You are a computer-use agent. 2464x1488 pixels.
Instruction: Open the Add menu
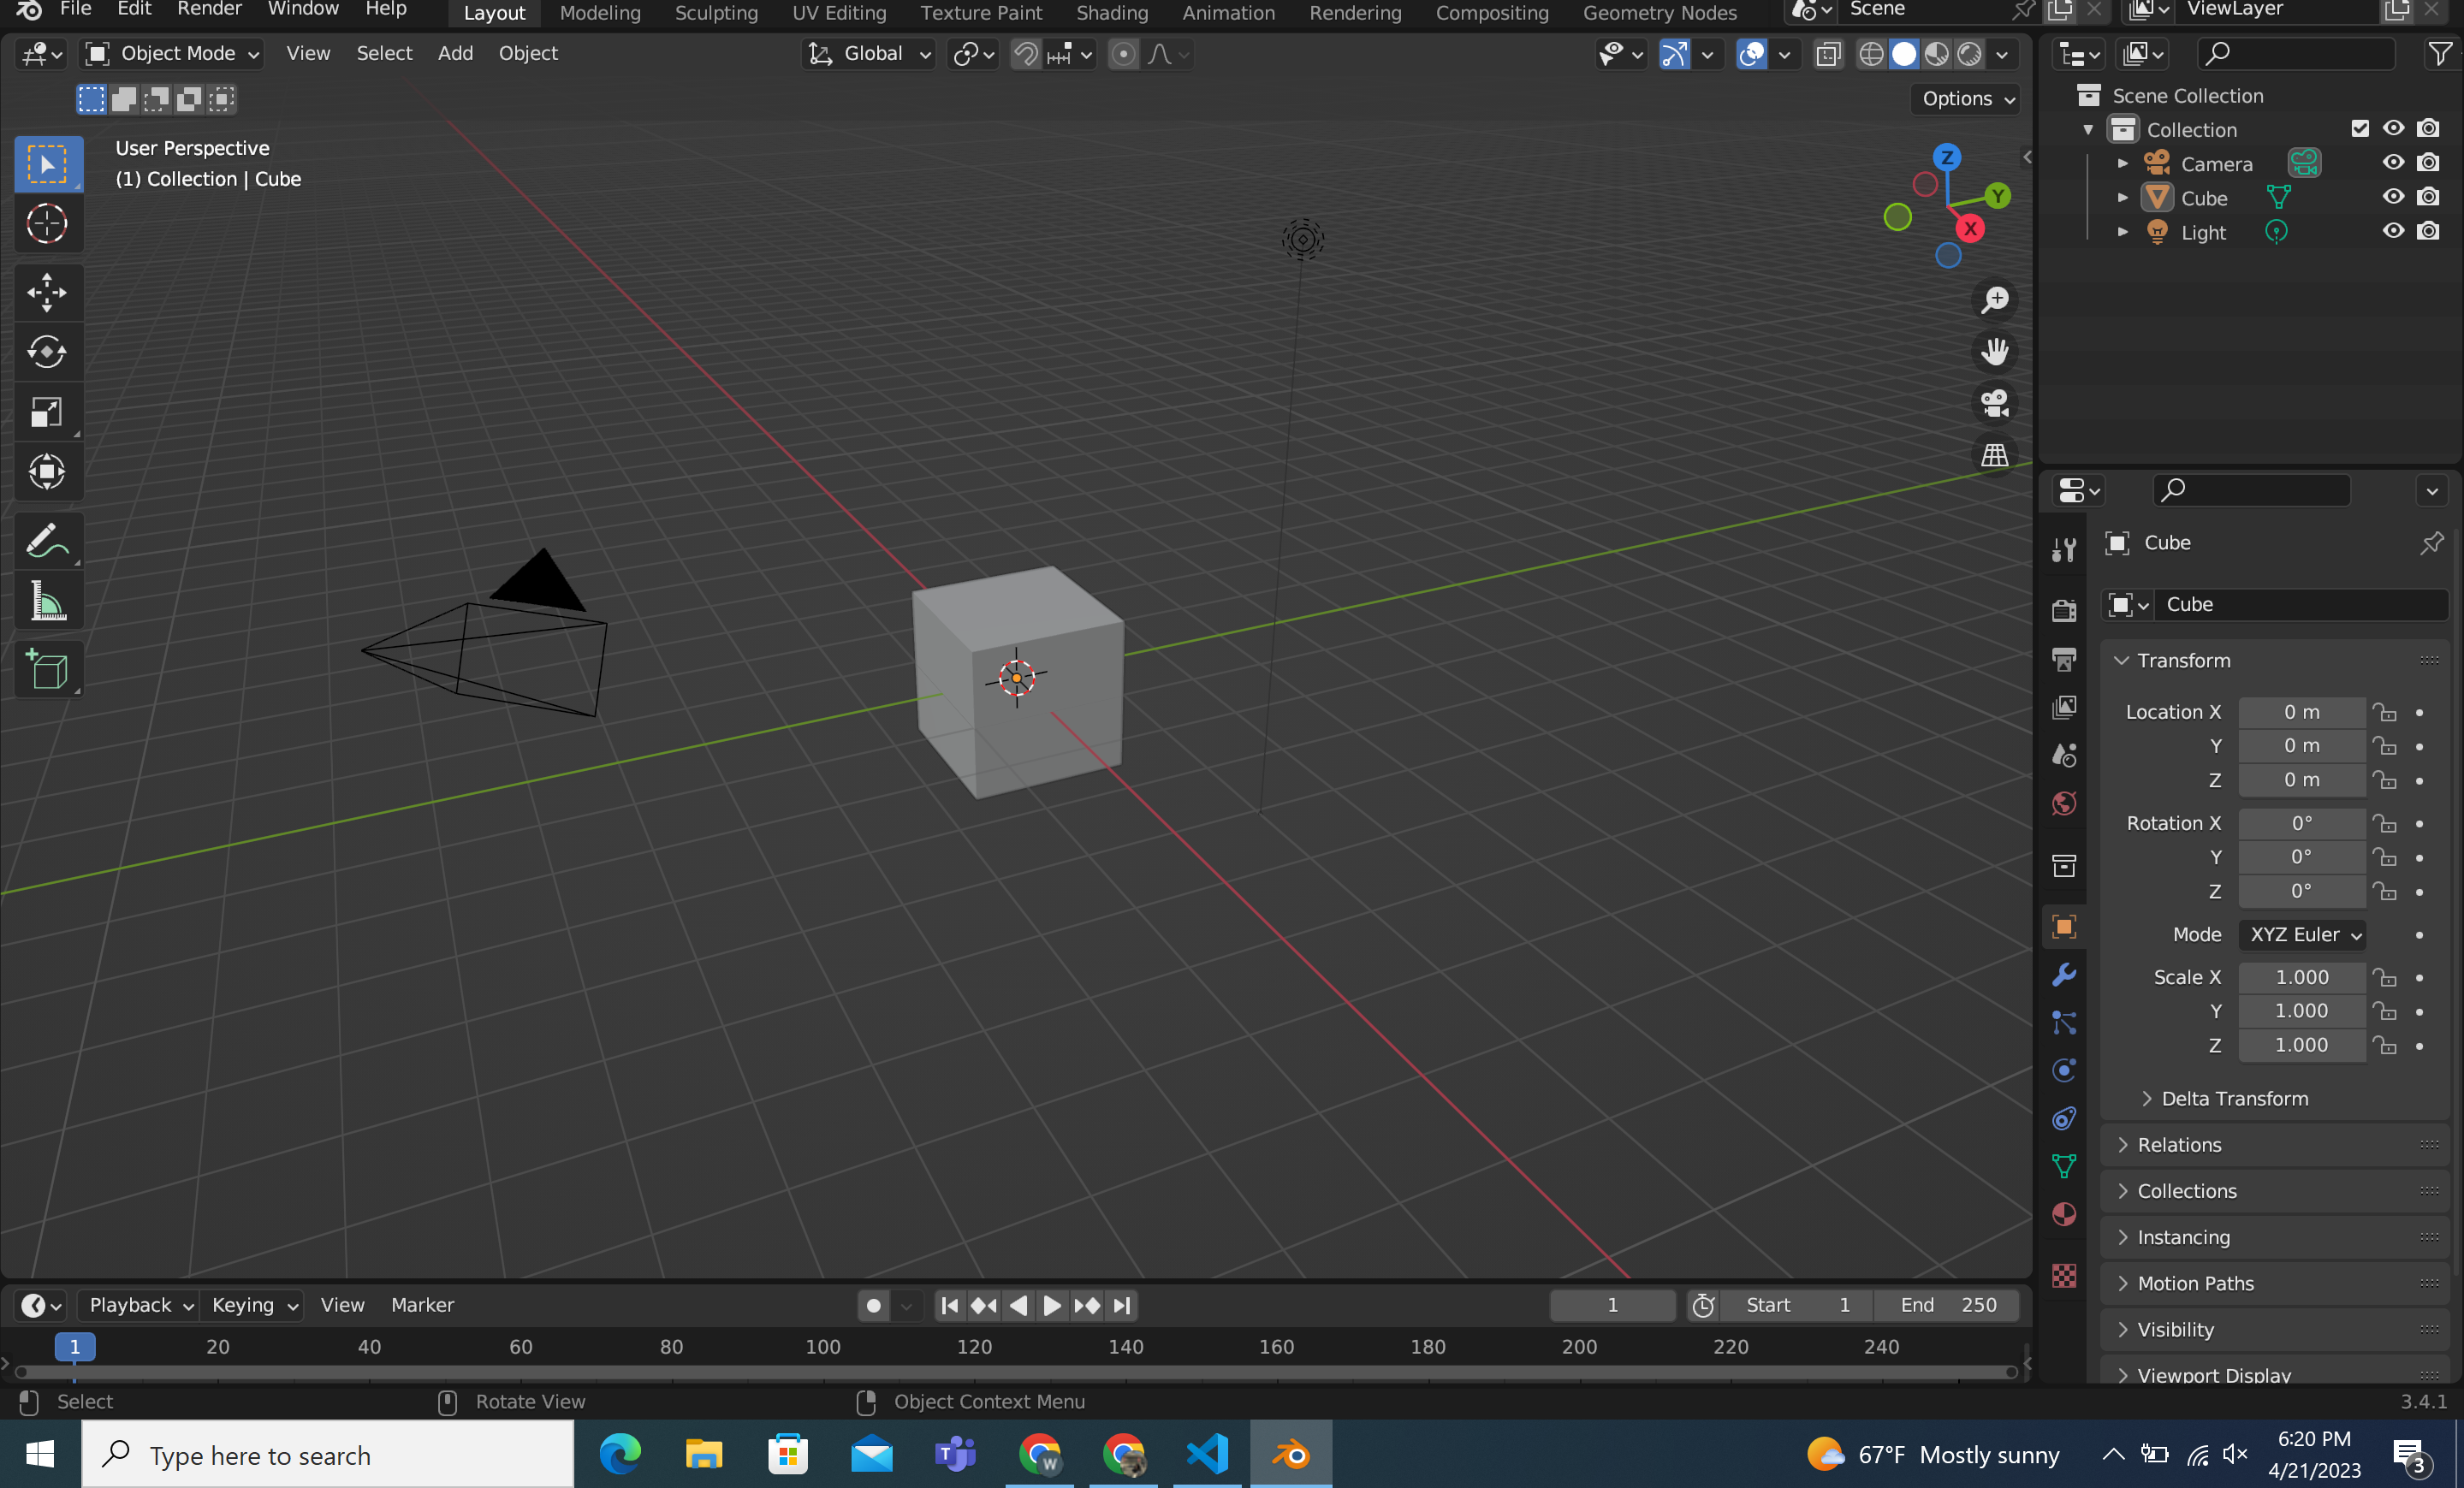coord(455,54)
